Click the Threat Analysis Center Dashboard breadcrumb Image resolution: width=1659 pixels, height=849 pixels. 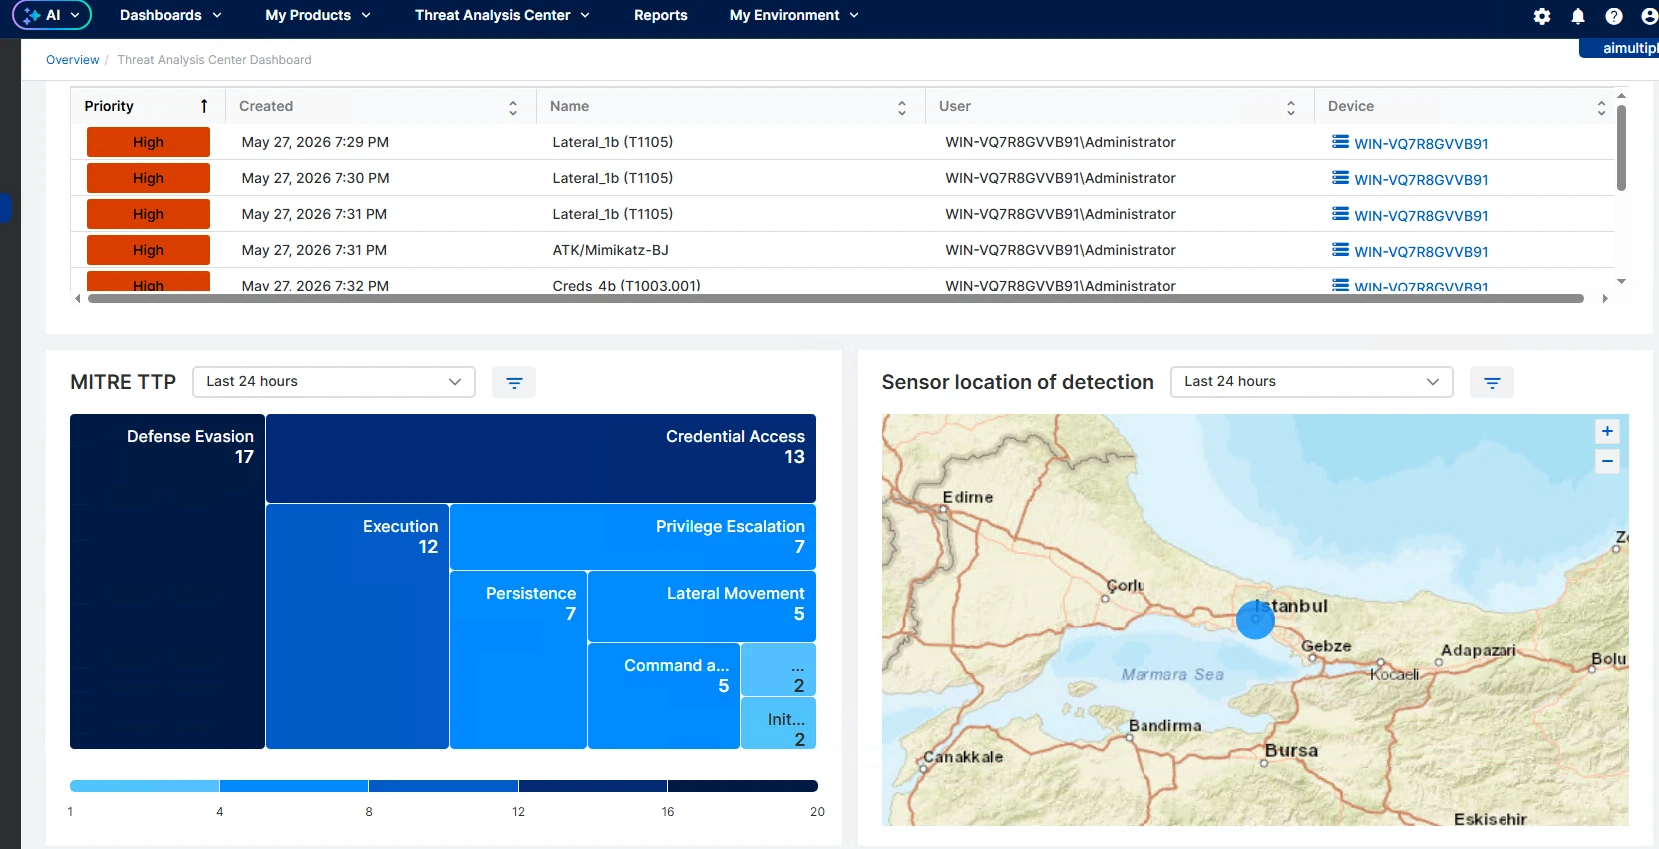pos(214,60)
